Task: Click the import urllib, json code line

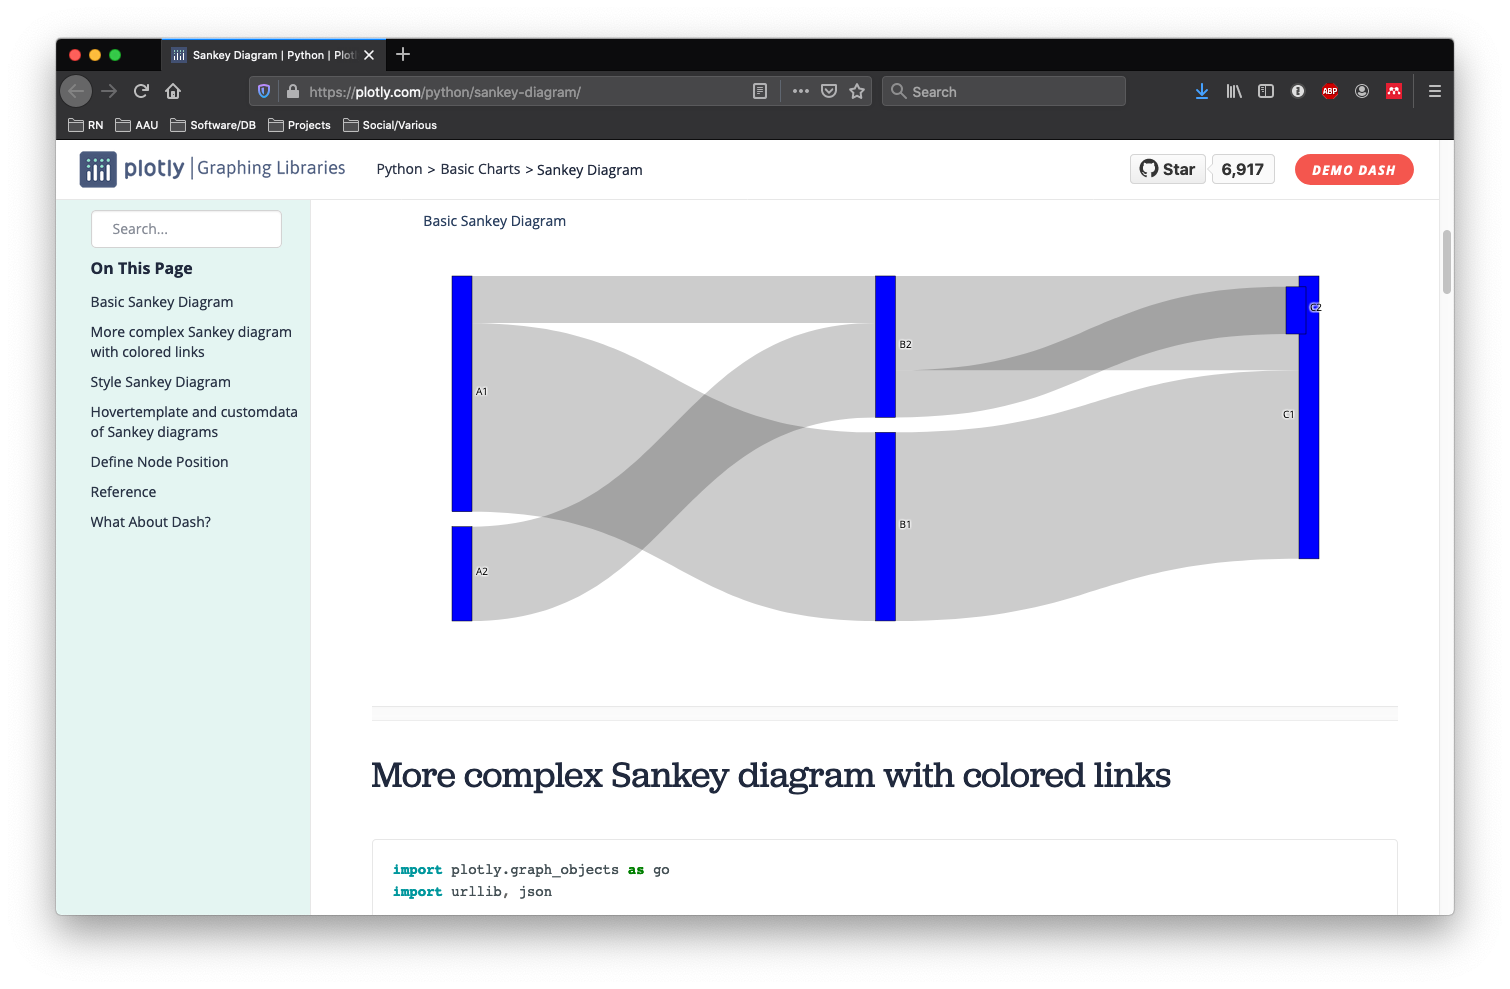Action: (x=472, y=892)
